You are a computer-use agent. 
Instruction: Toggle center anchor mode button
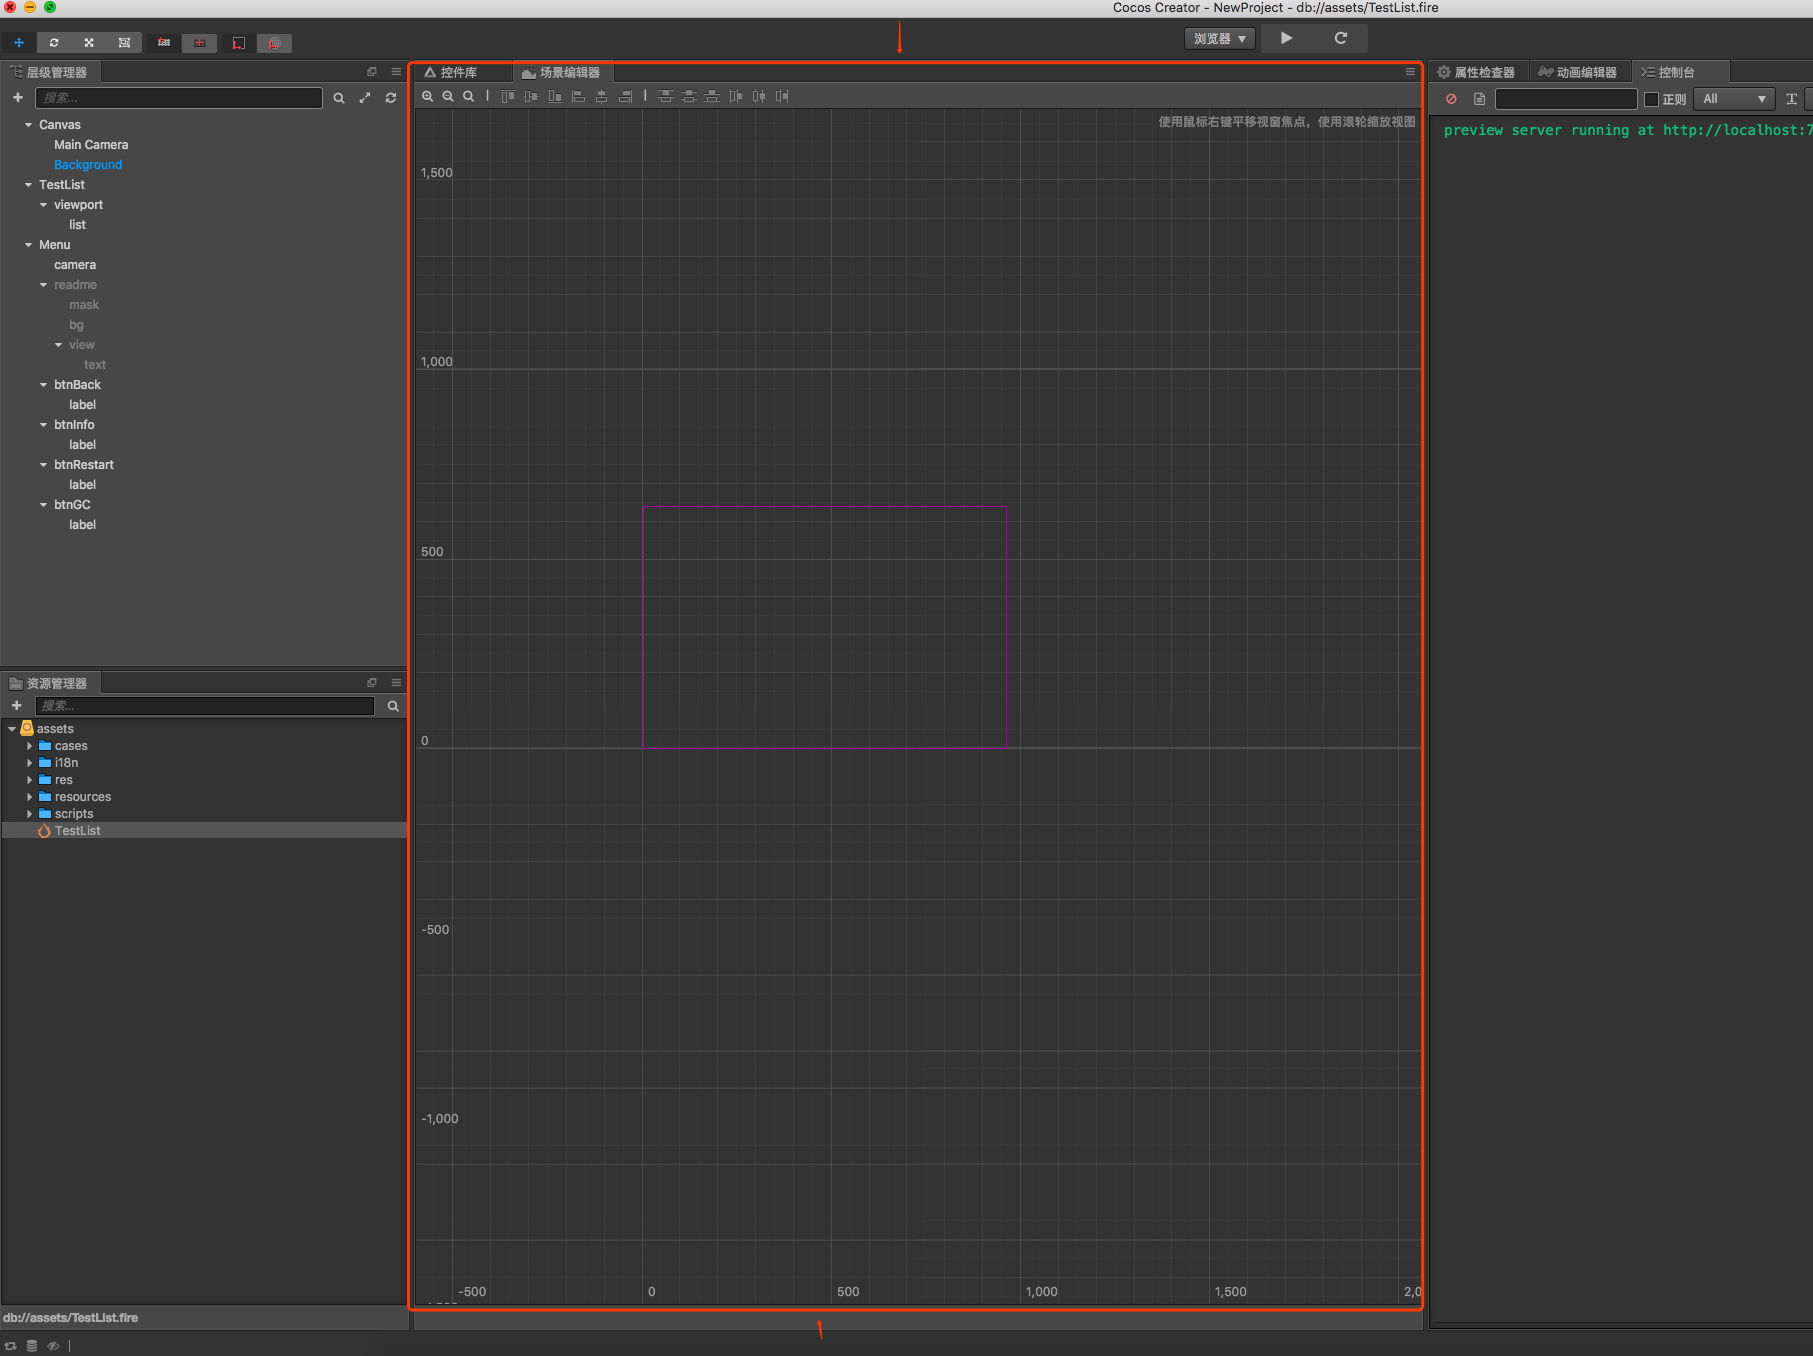tap(200, 43)
